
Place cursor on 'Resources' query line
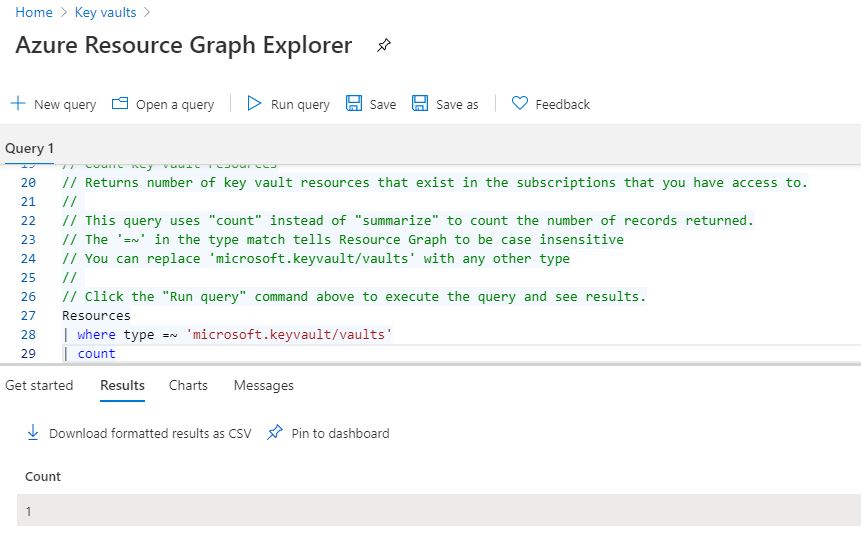click(x=96, y=315)
